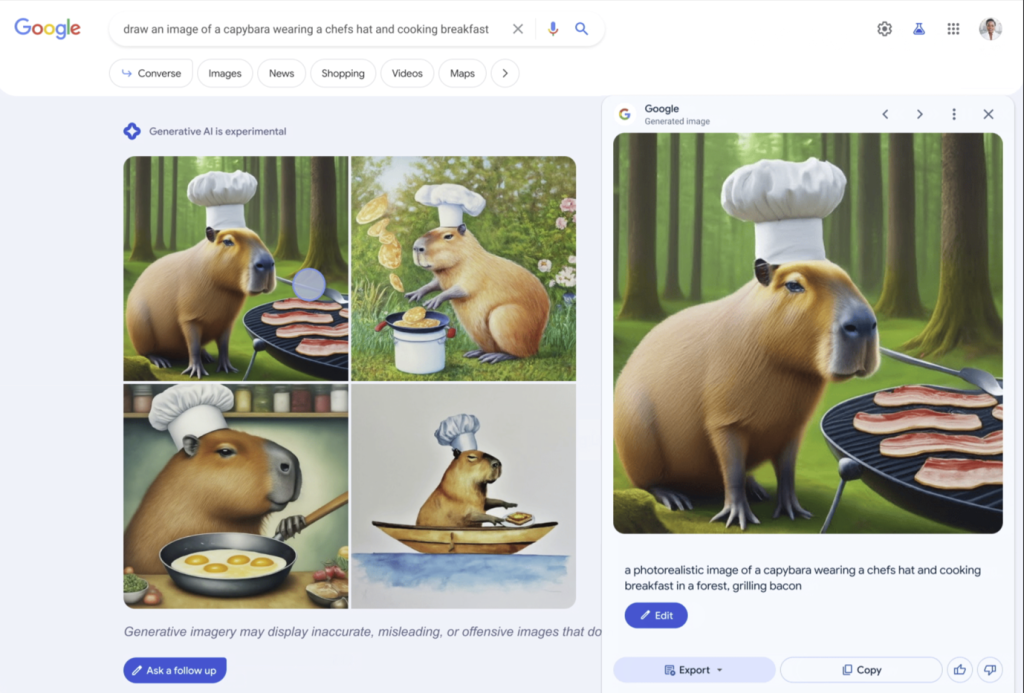
Task: Click the Edit button under the image prompt
Action: [x=656, y=615]
